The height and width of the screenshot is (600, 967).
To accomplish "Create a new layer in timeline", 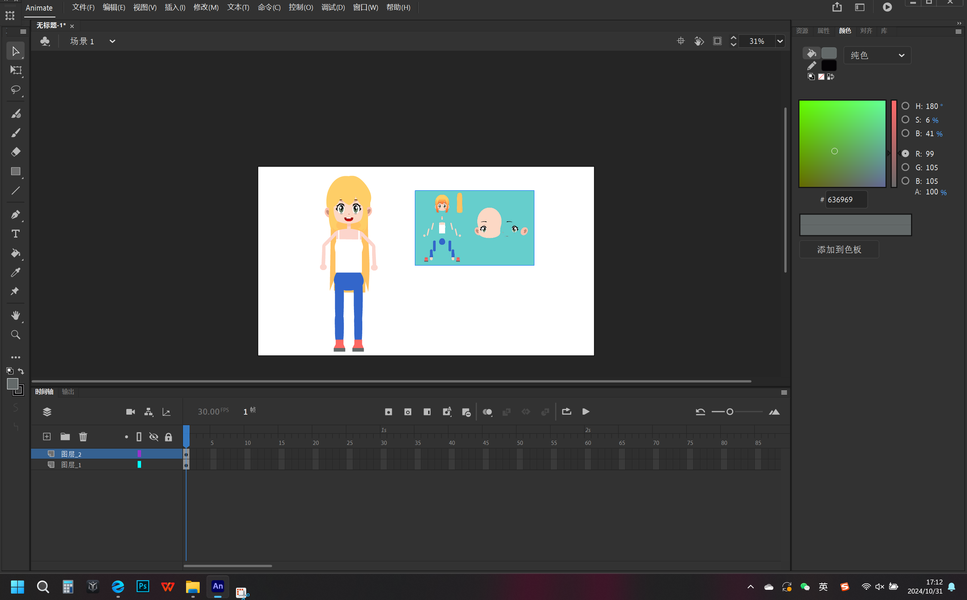I will point(47,437).
